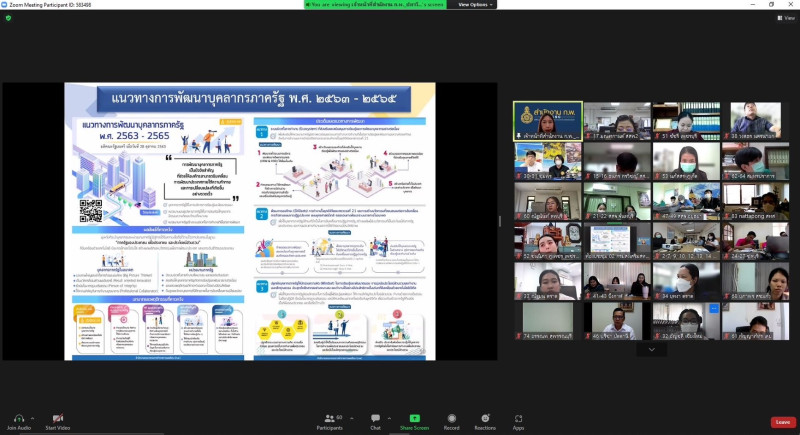
Task: Open the Participants panel
Action: click(330, 422)
